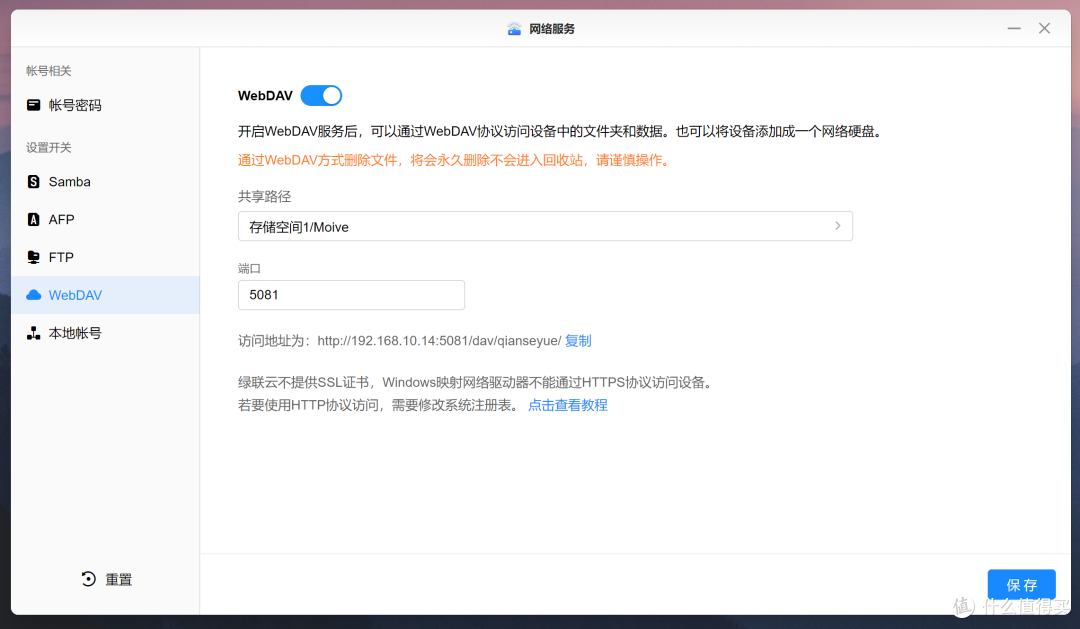Image resolution: width=1080 pixels, height=629 pixels.
Task: Click the 本地帐号 network icon
Action: (33, 333)
